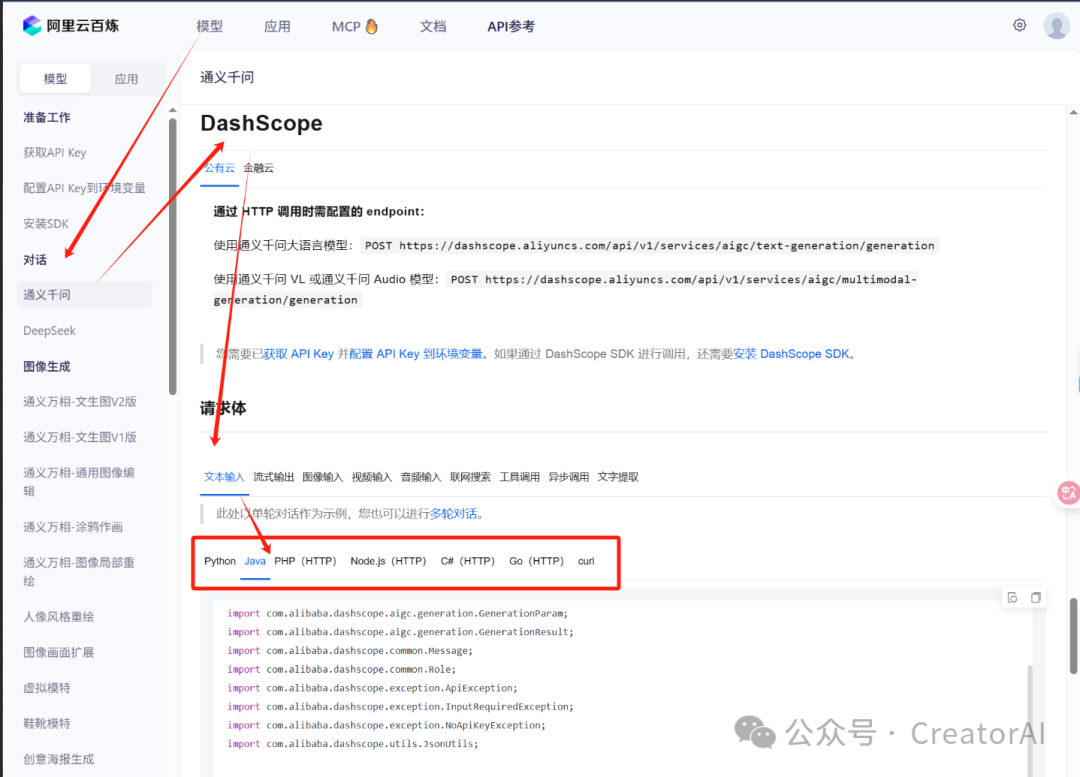This screenshot has height=777, width=1080.
Task: Switch code sample to Node.js (HTTP)
Action: coord(388,561)
